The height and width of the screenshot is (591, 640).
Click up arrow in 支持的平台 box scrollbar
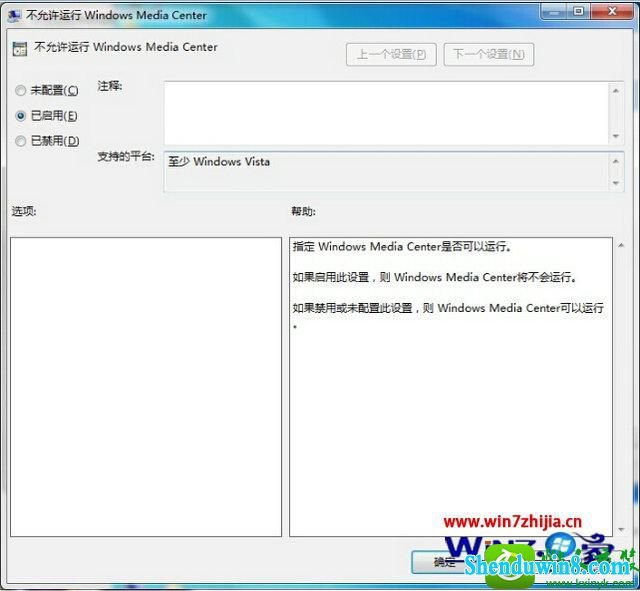(616, 162)
